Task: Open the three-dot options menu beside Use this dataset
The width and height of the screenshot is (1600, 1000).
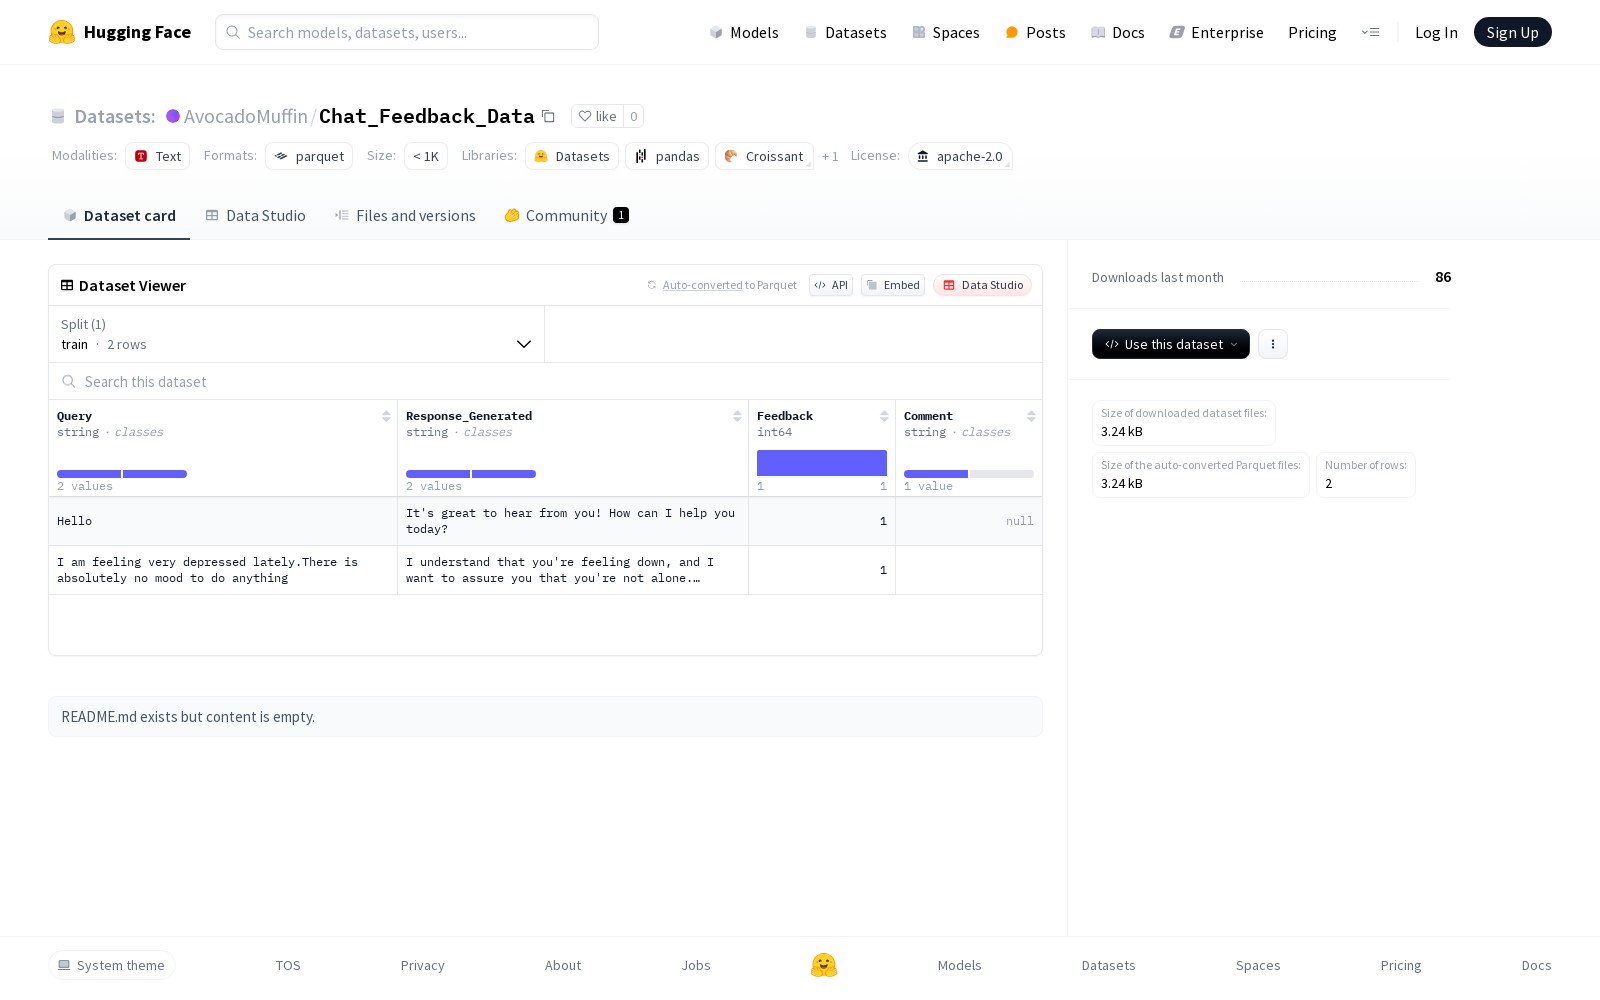Action: pos(1272,344)
